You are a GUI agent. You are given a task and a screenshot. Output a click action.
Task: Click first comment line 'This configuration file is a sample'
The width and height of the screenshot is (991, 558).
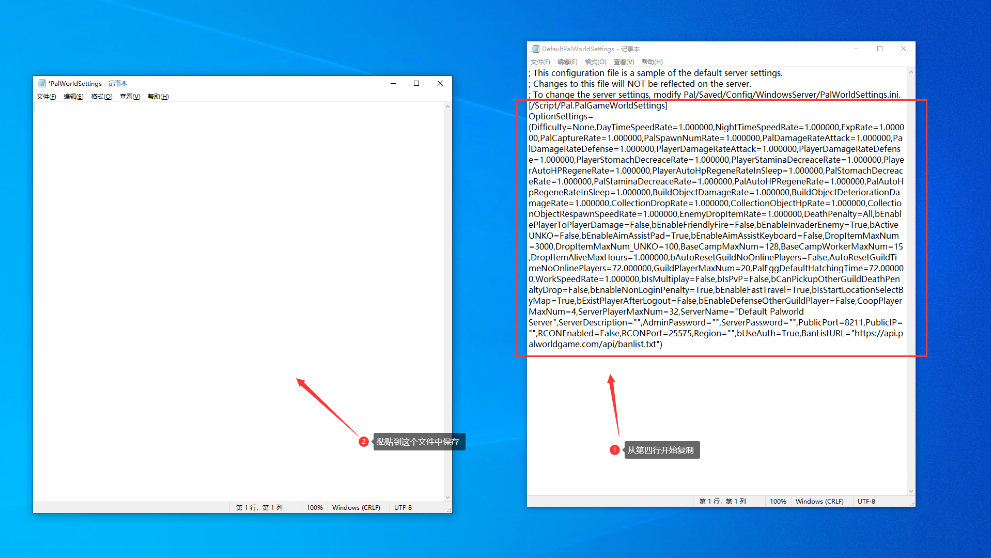click(655, 73)
